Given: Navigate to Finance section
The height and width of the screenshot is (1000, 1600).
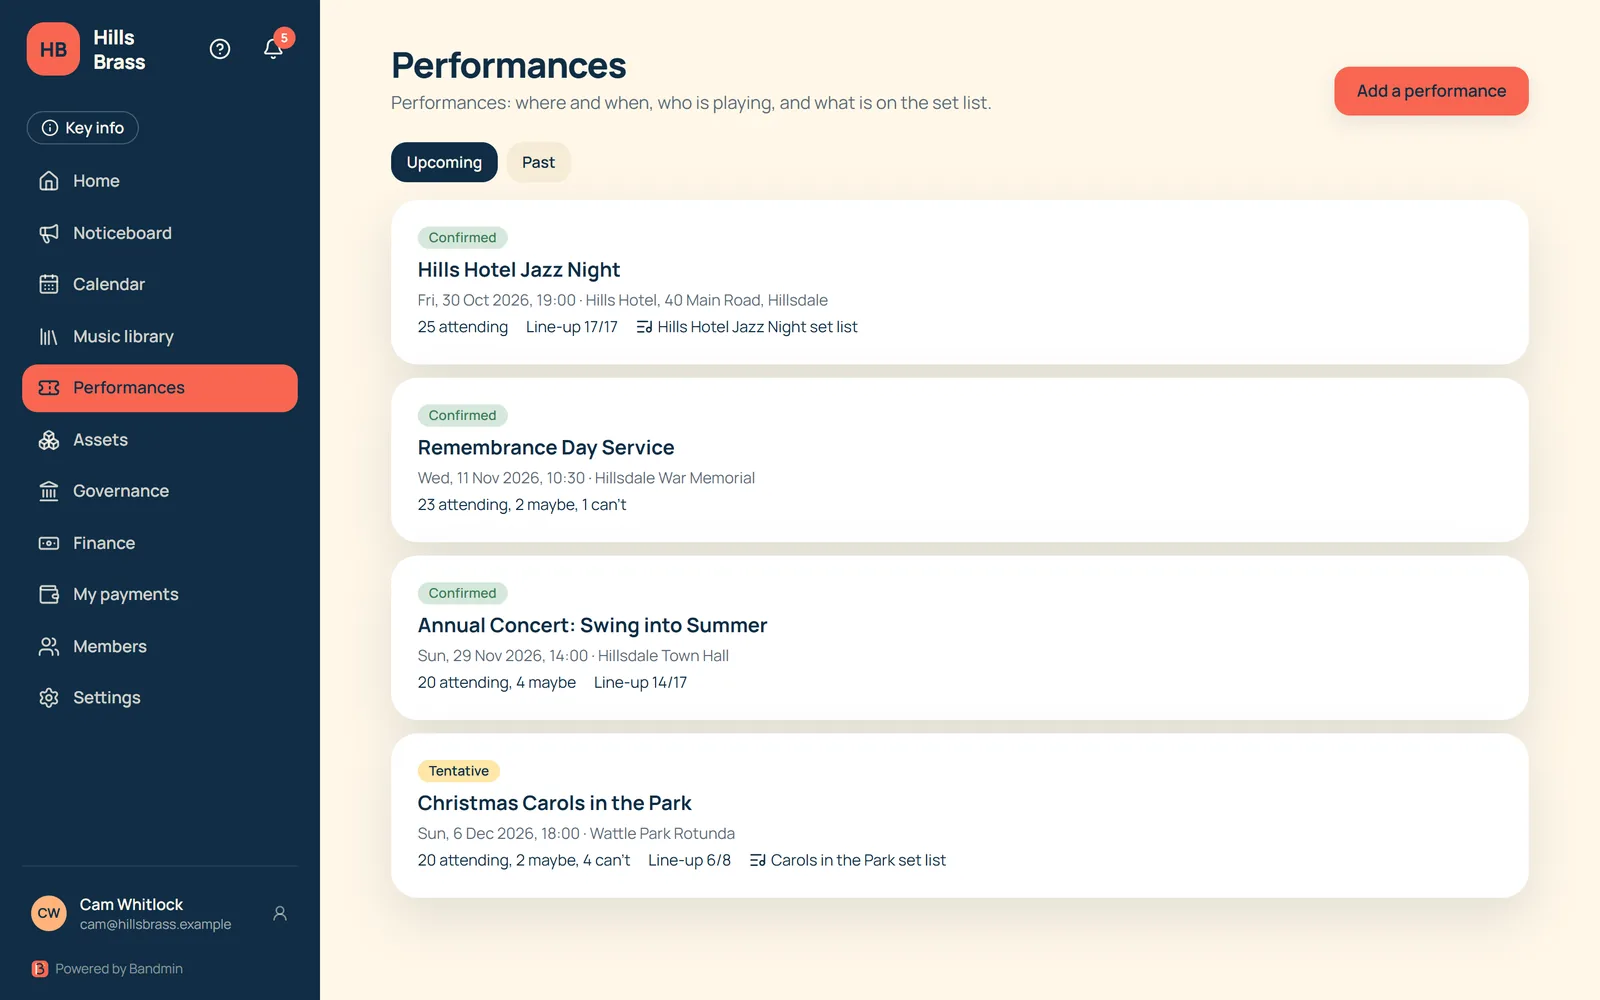Looking at the screenshot, I should [x=160, y=543].
